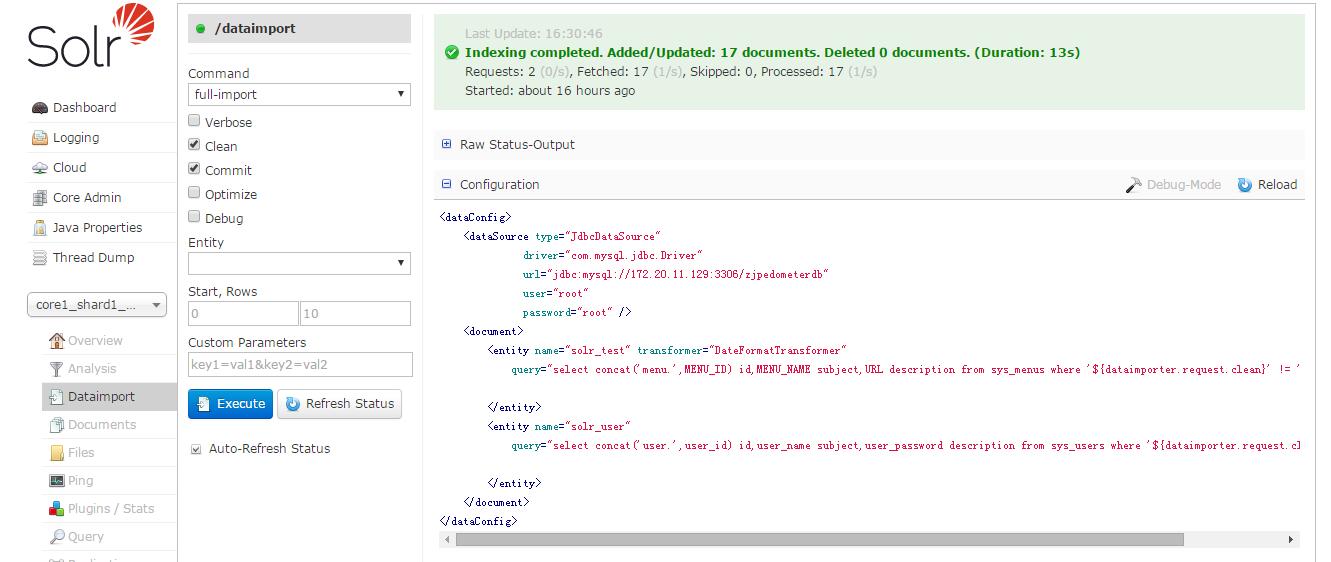The image size is (1331, 562).
Task: Click the Analysis funnel icon
Action: pyautogui.click(x=57, y=369)
